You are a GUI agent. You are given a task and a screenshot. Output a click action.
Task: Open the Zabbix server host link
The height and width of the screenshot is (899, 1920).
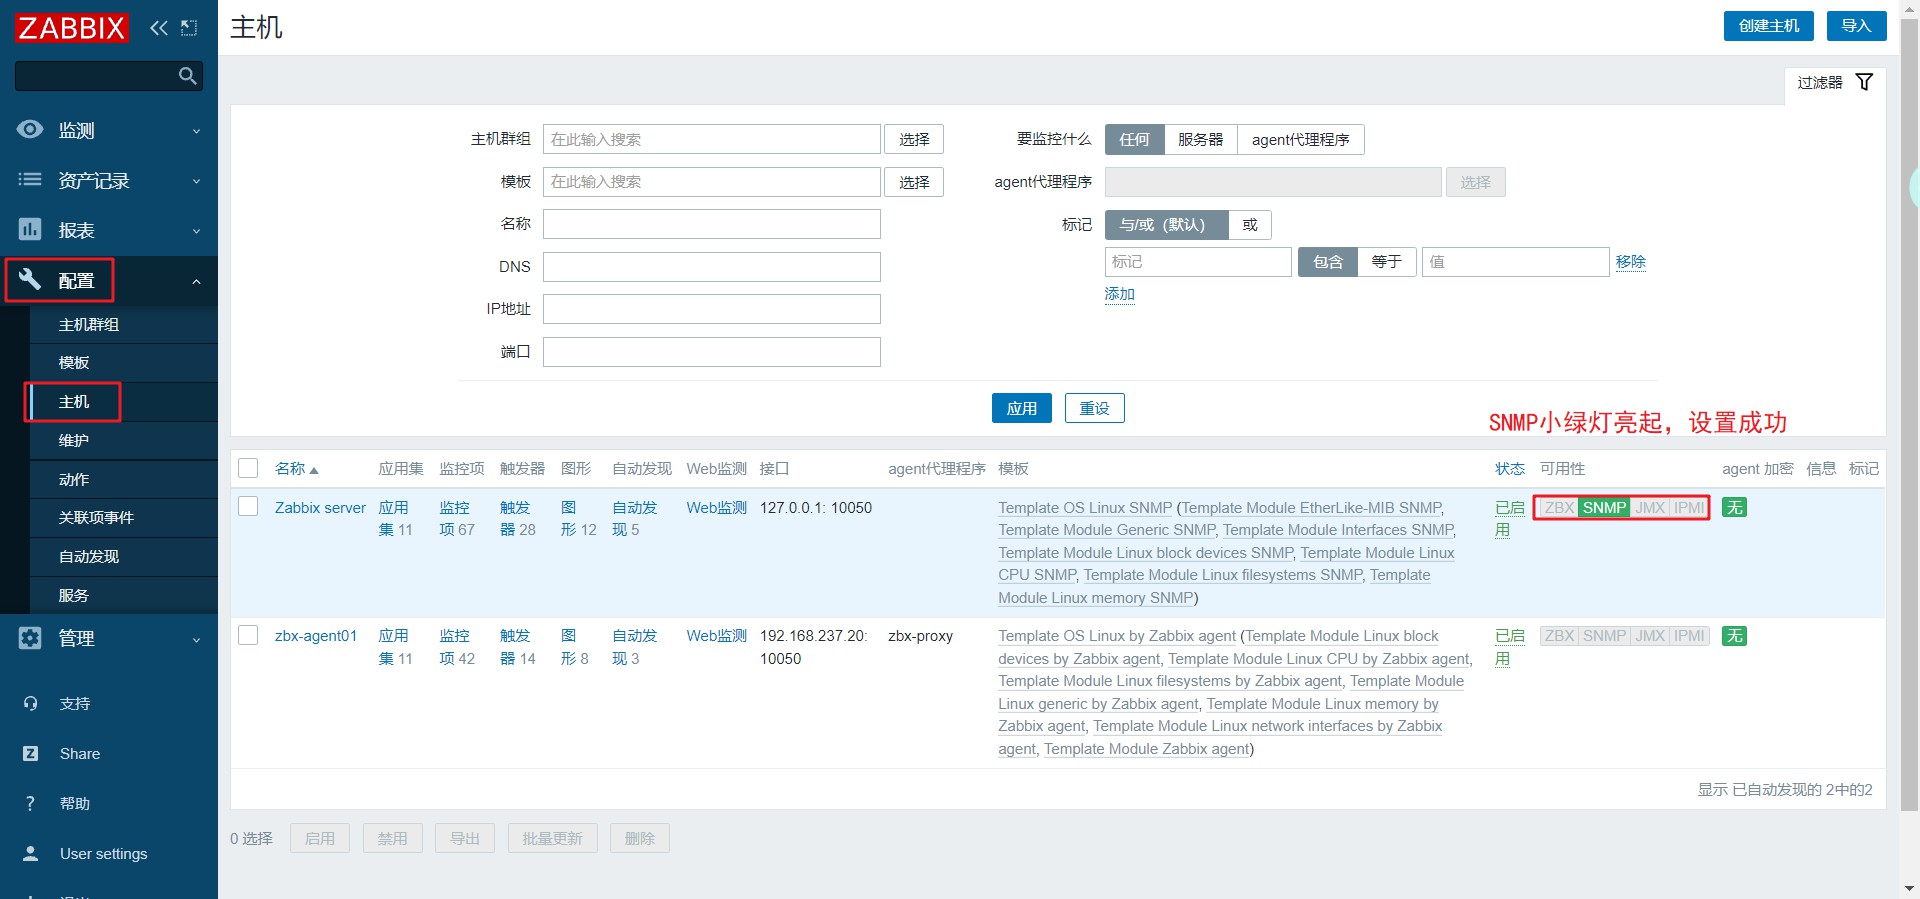coord(320,508)
